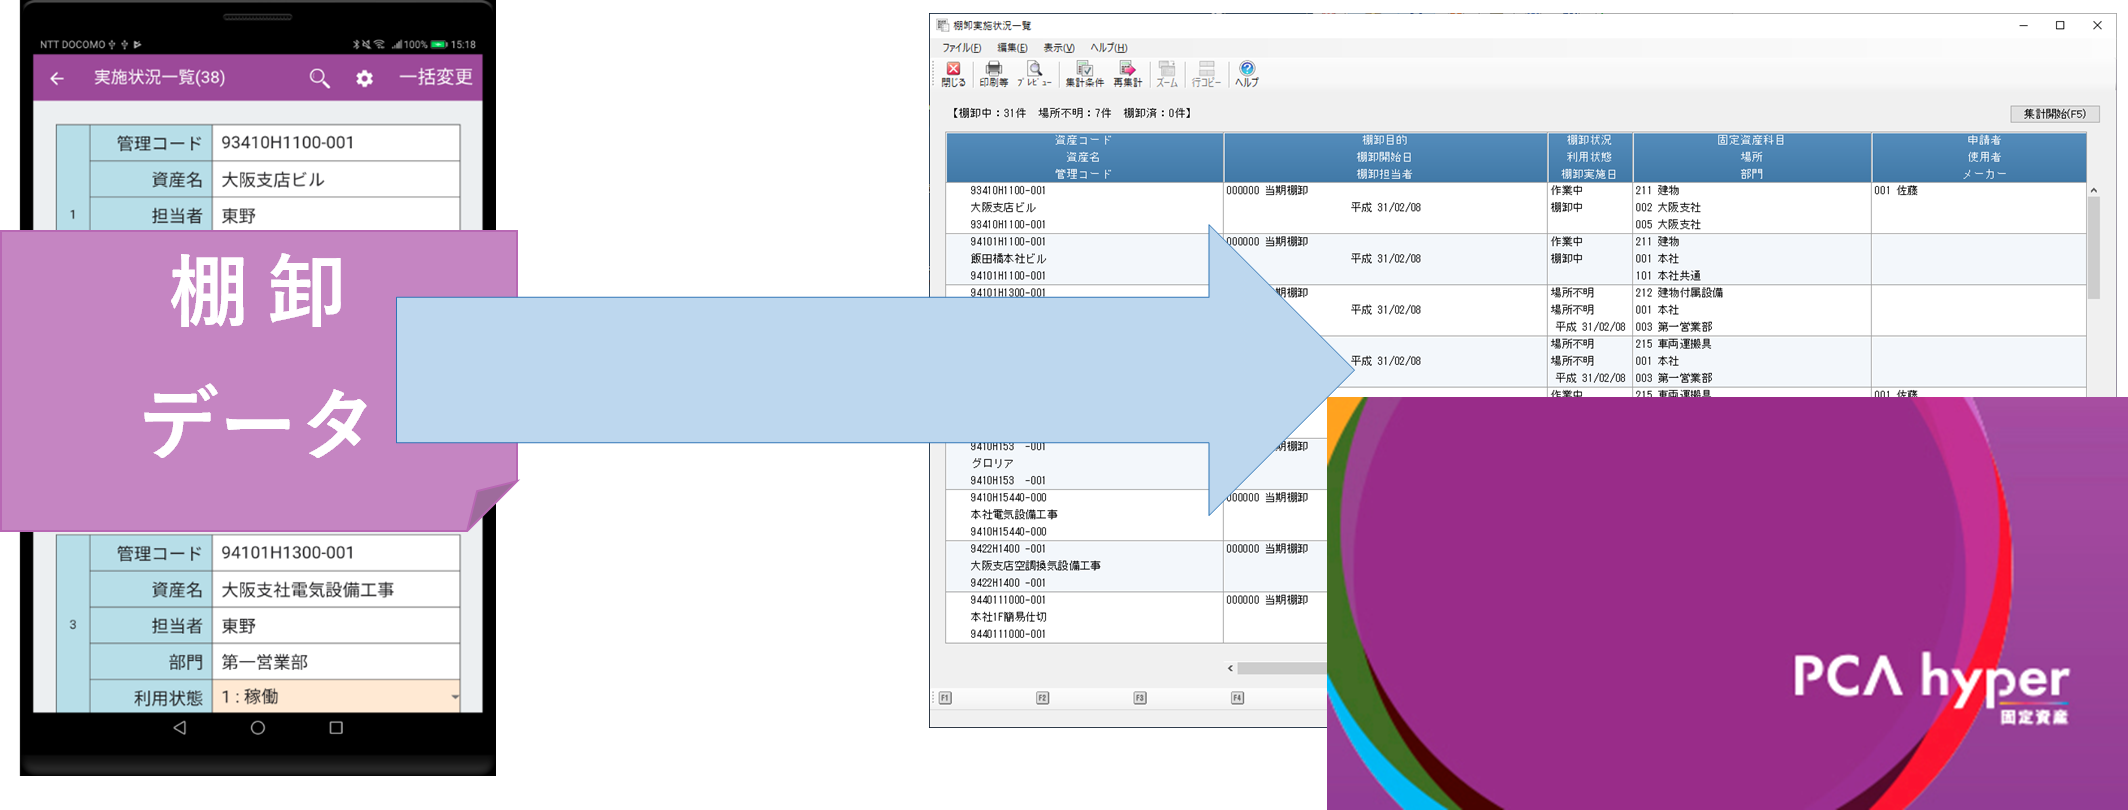The image size is (2128, 810).
Task: Select the row グロリア
Action: [992, 464]
